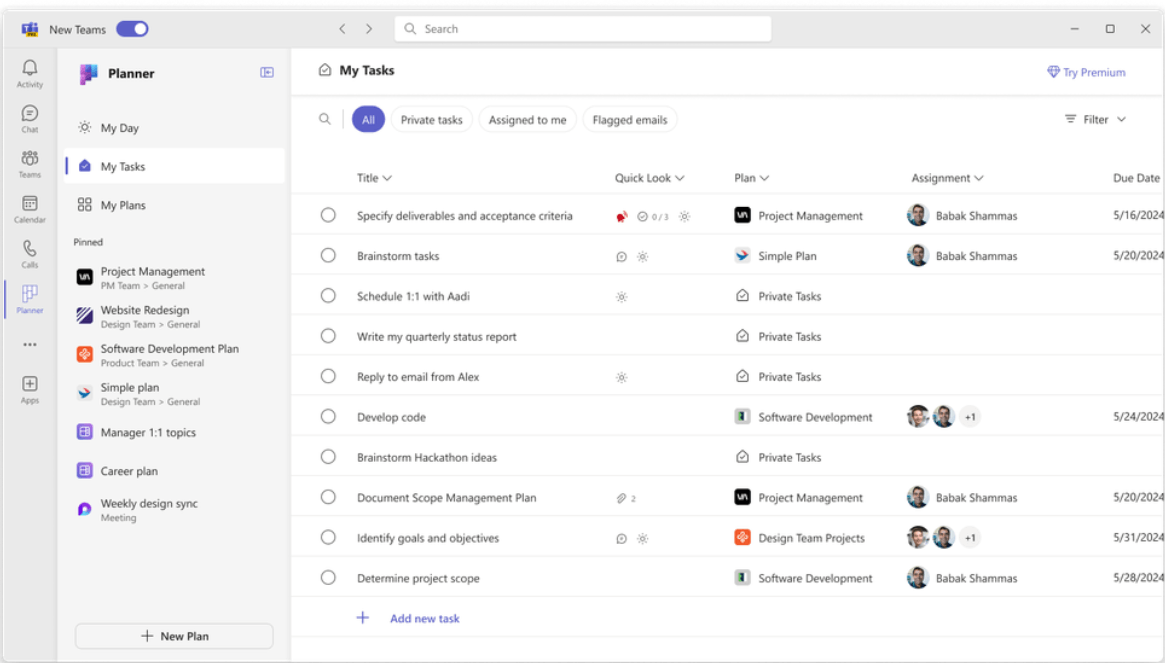The width and height of the screenshot is (1165, 663).
Task: Click the Try Premium diamond icon
Action: pos(1053,72)
